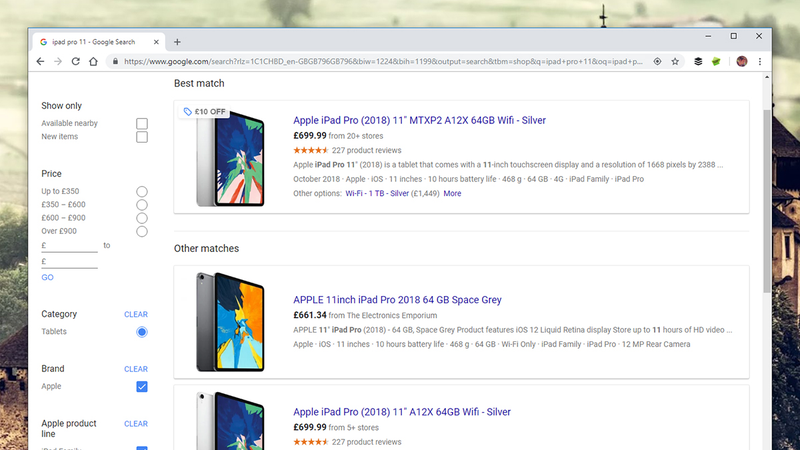This screenshot has width=800, height=450.
Task: Open the Chrome three-dot menu
Action: [760, 61]
